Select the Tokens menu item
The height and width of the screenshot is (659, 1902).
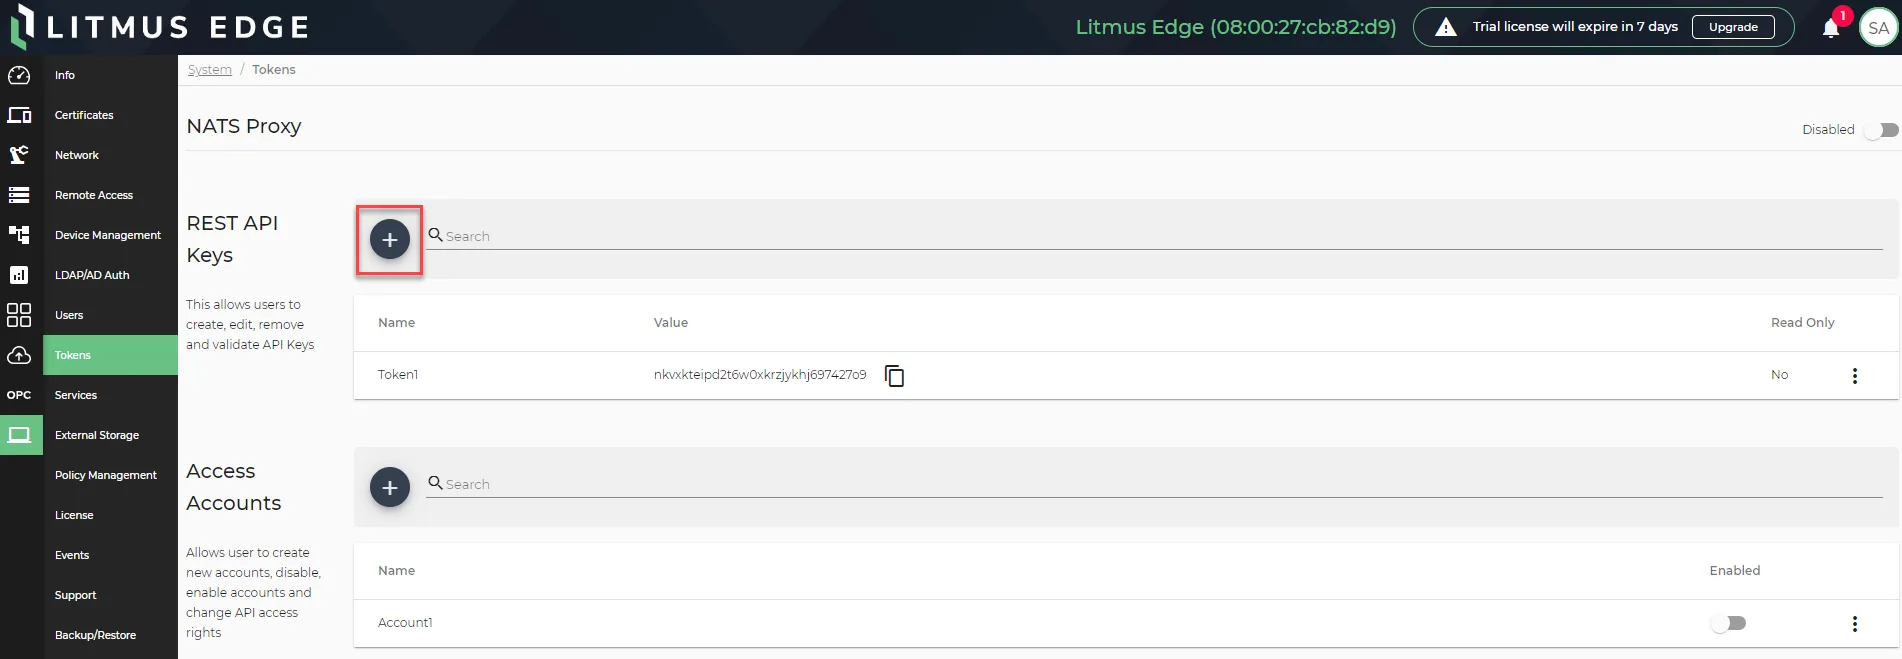coord(110,355)
